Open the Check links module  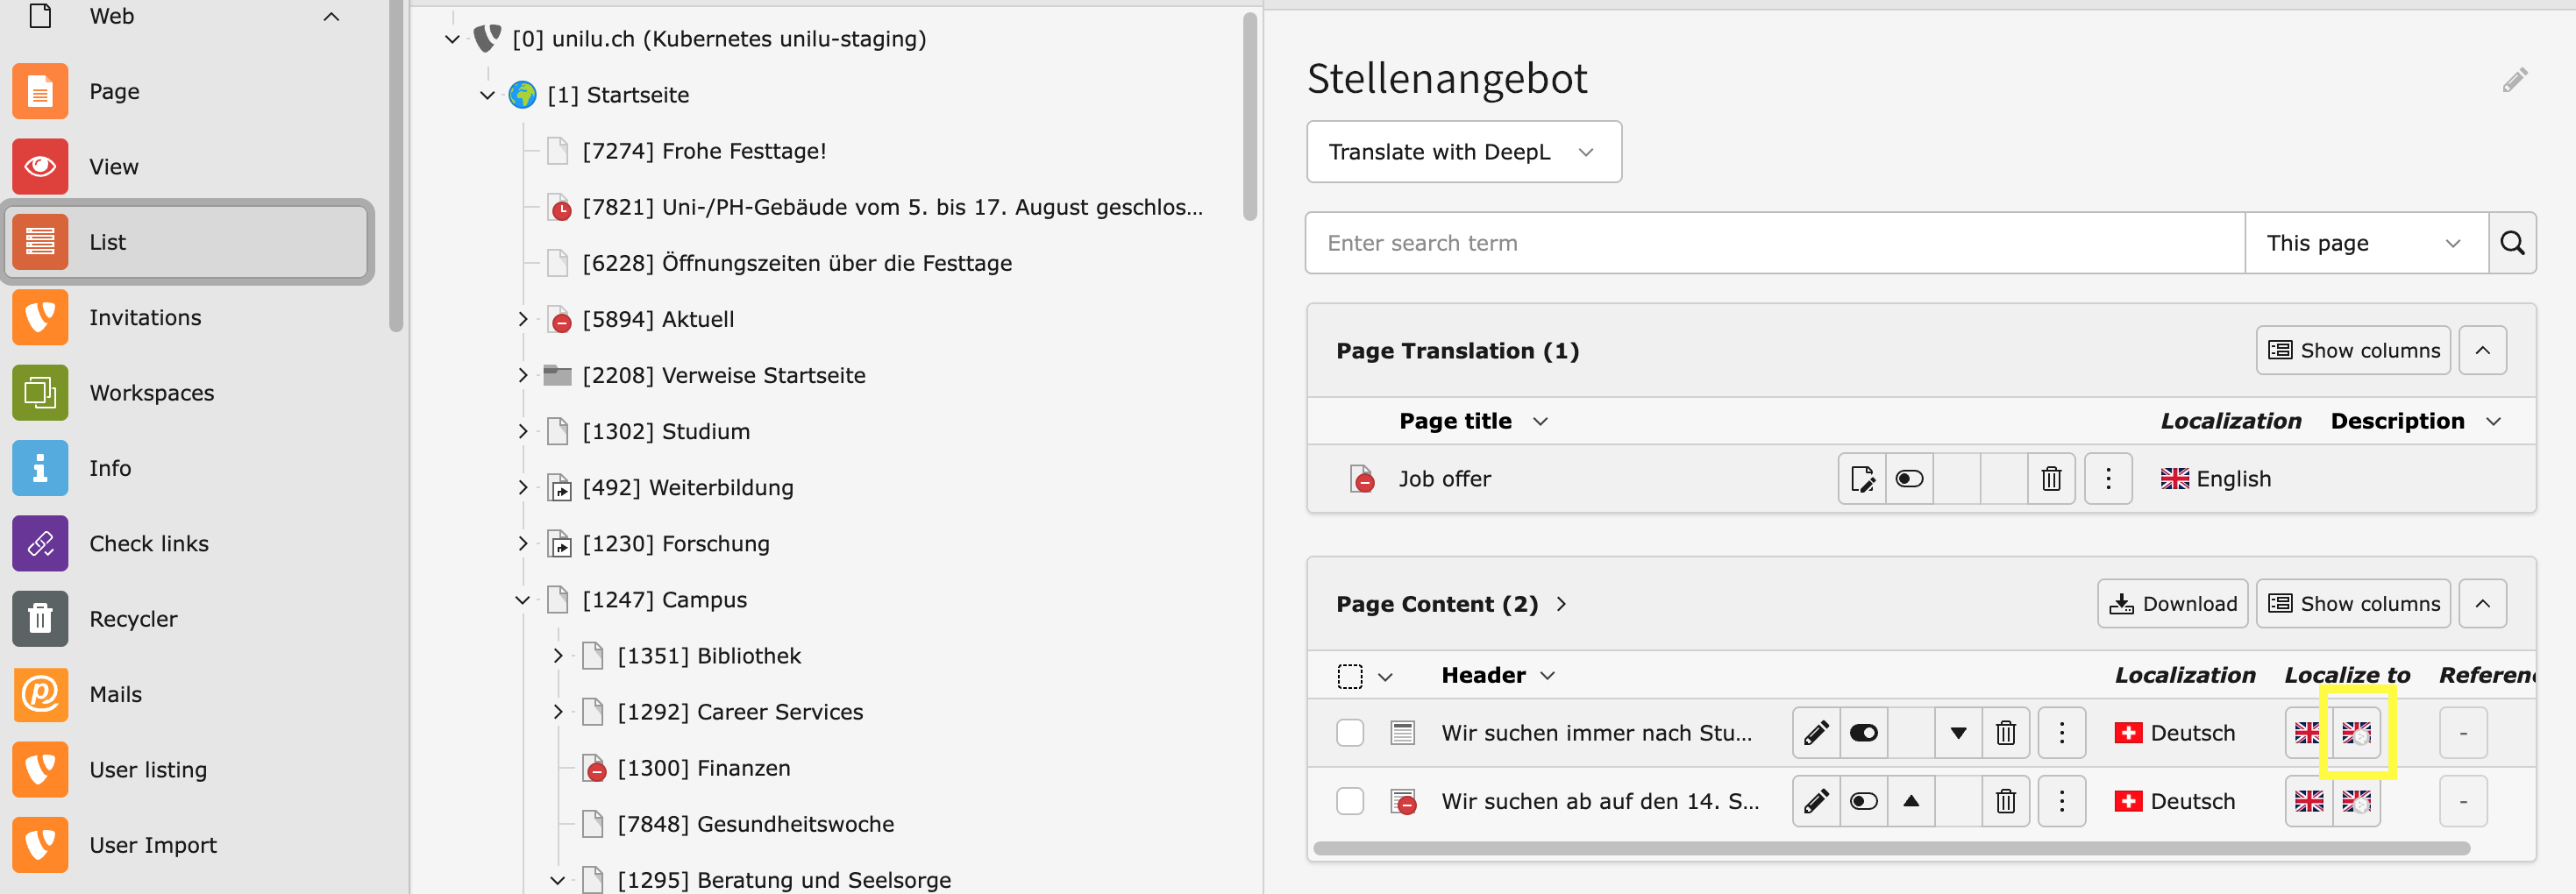point(148,544)
